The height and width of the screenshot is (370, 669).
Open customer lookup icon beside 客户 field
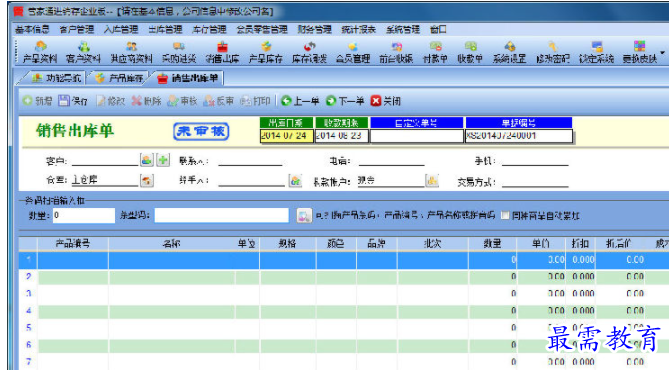click(x=147, y=160)
